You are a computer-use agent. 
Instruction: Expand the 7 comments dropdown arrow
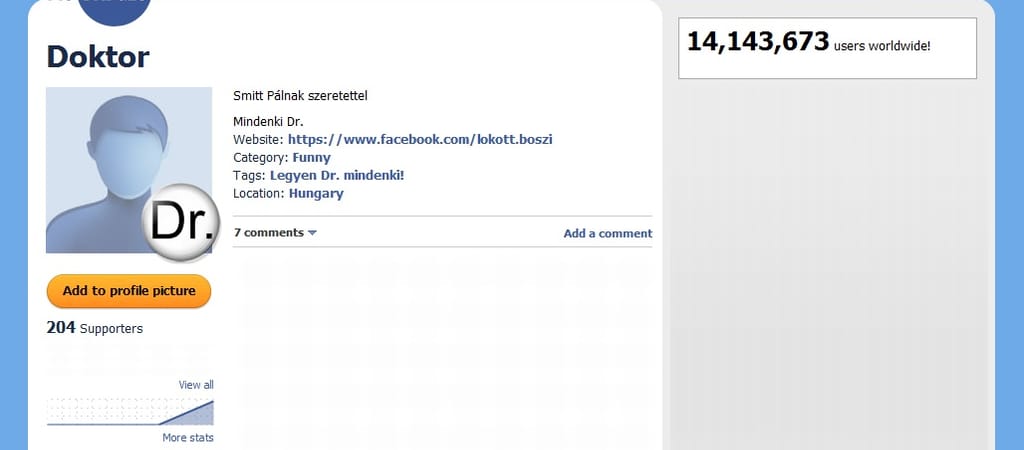pos(312,233)
